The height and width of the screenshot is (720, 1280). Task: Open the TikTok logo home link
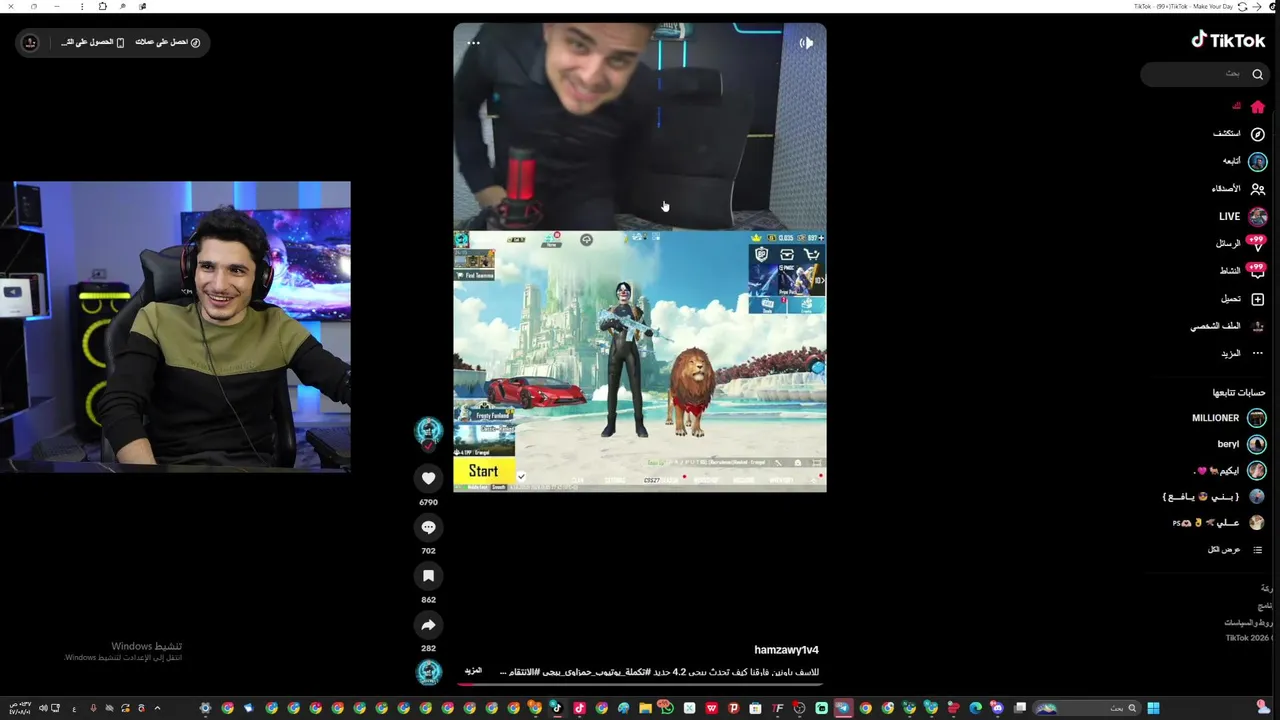pyautogui.click(x=1228, y=40)
